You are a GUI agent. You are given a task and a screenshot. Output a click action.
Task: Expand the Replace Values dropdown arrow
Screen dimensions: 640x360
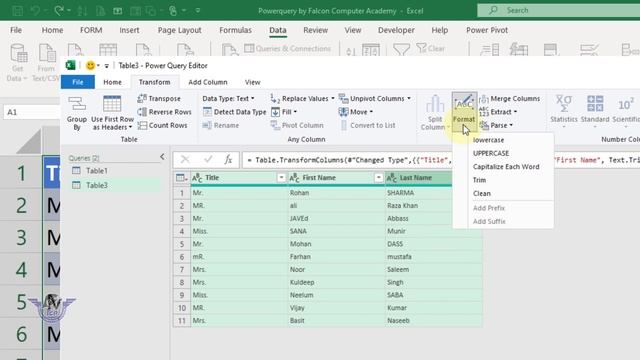[332, 98]
